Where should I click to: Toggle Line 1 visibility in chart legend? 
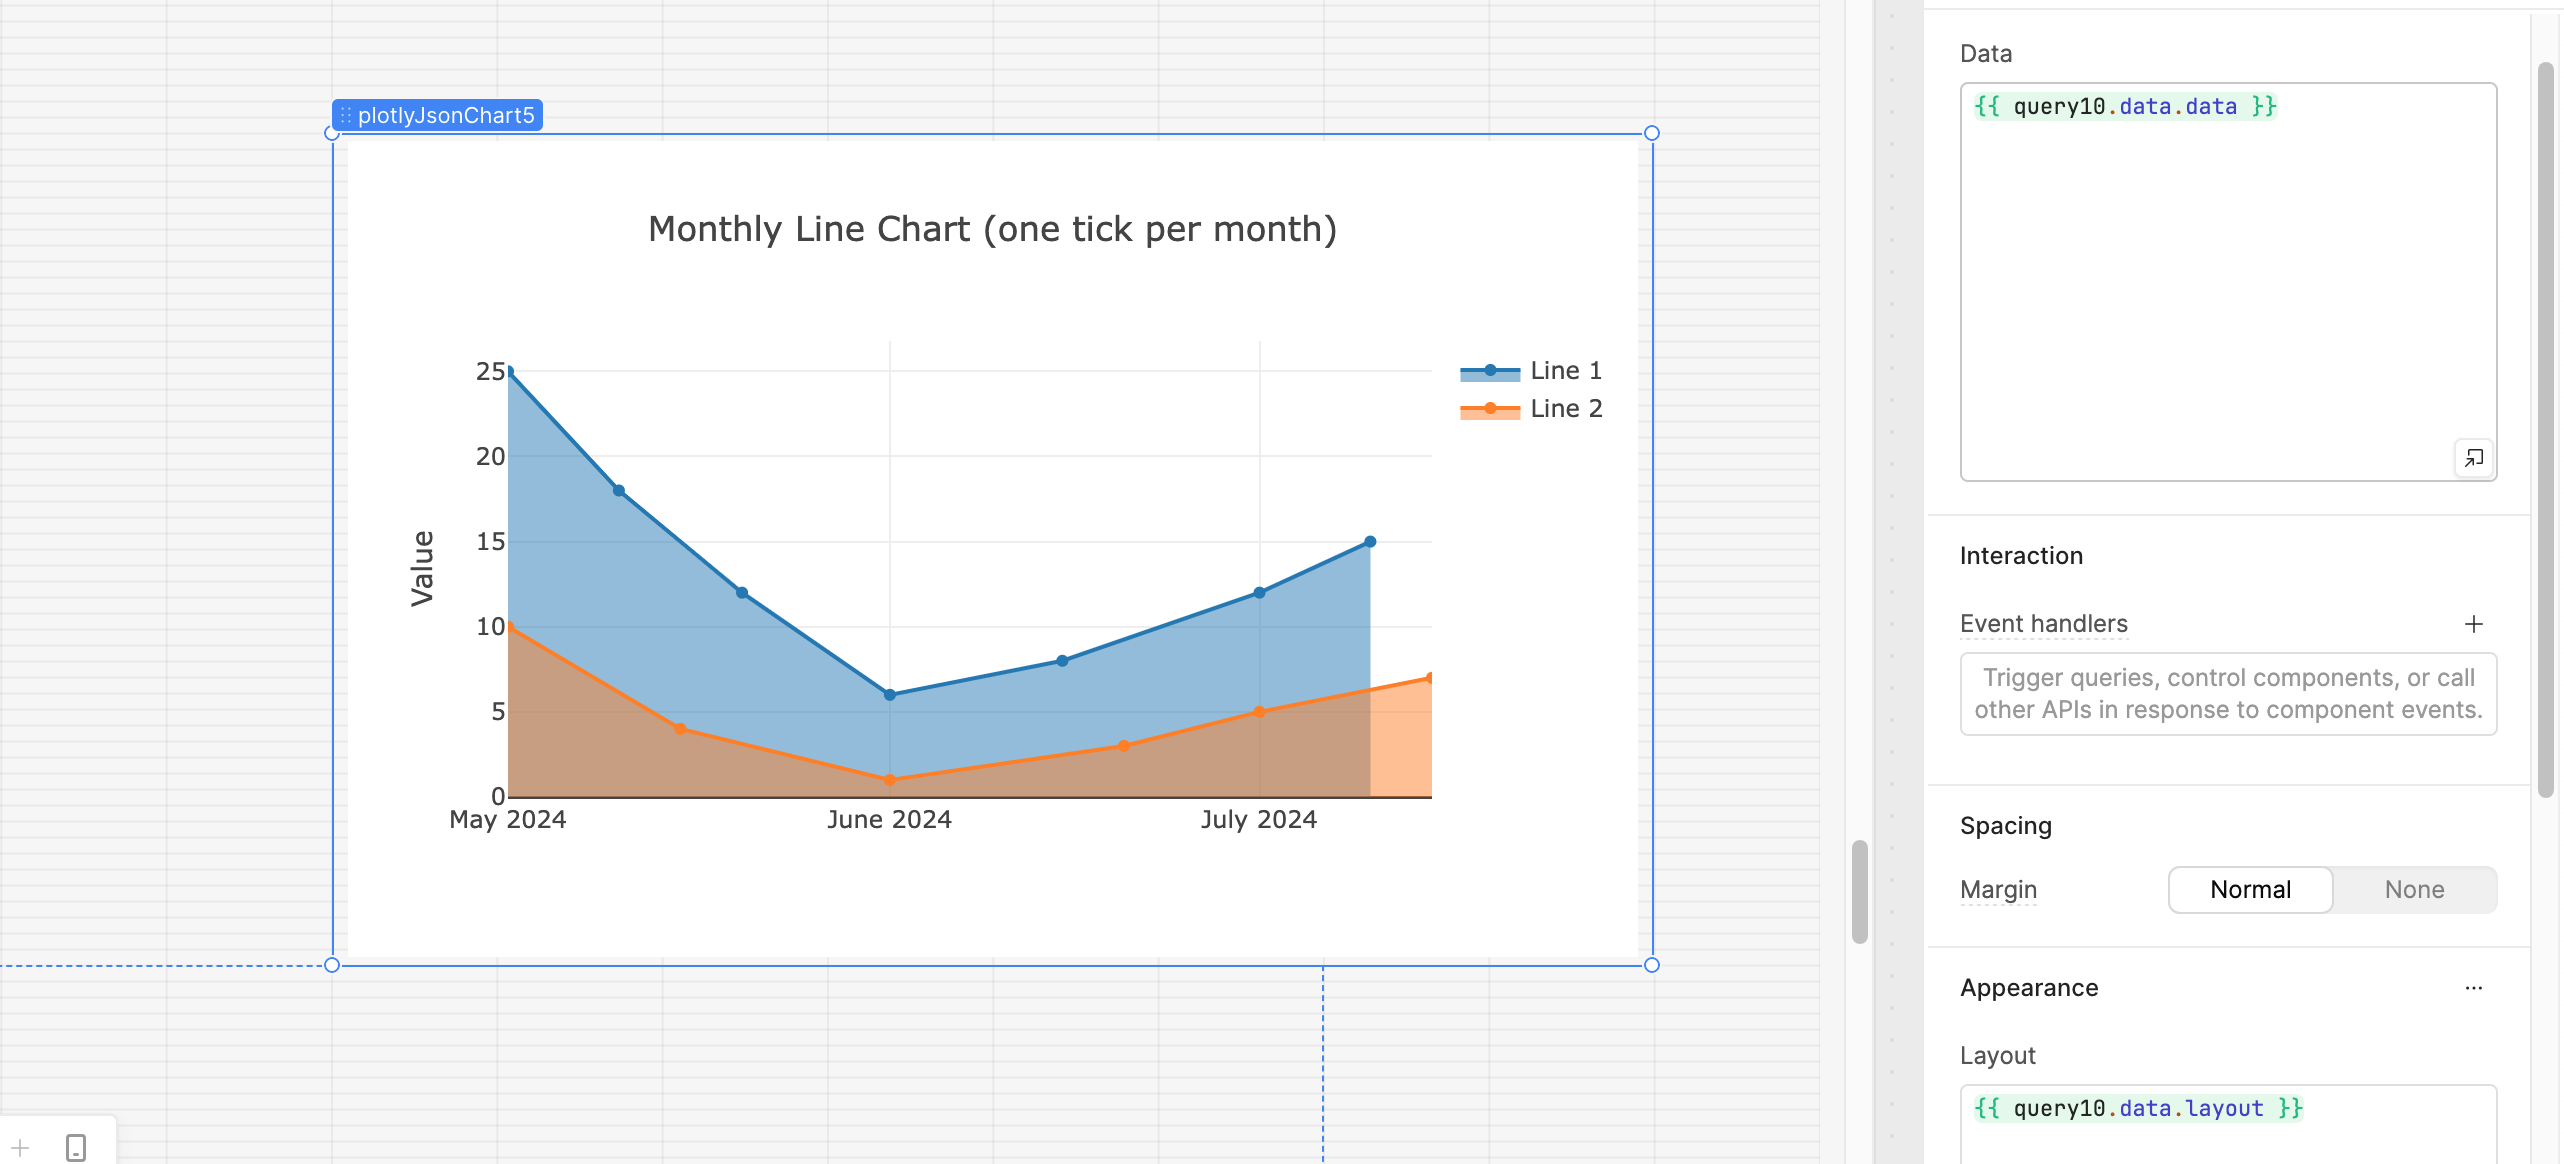click(x=1565, y=371)
